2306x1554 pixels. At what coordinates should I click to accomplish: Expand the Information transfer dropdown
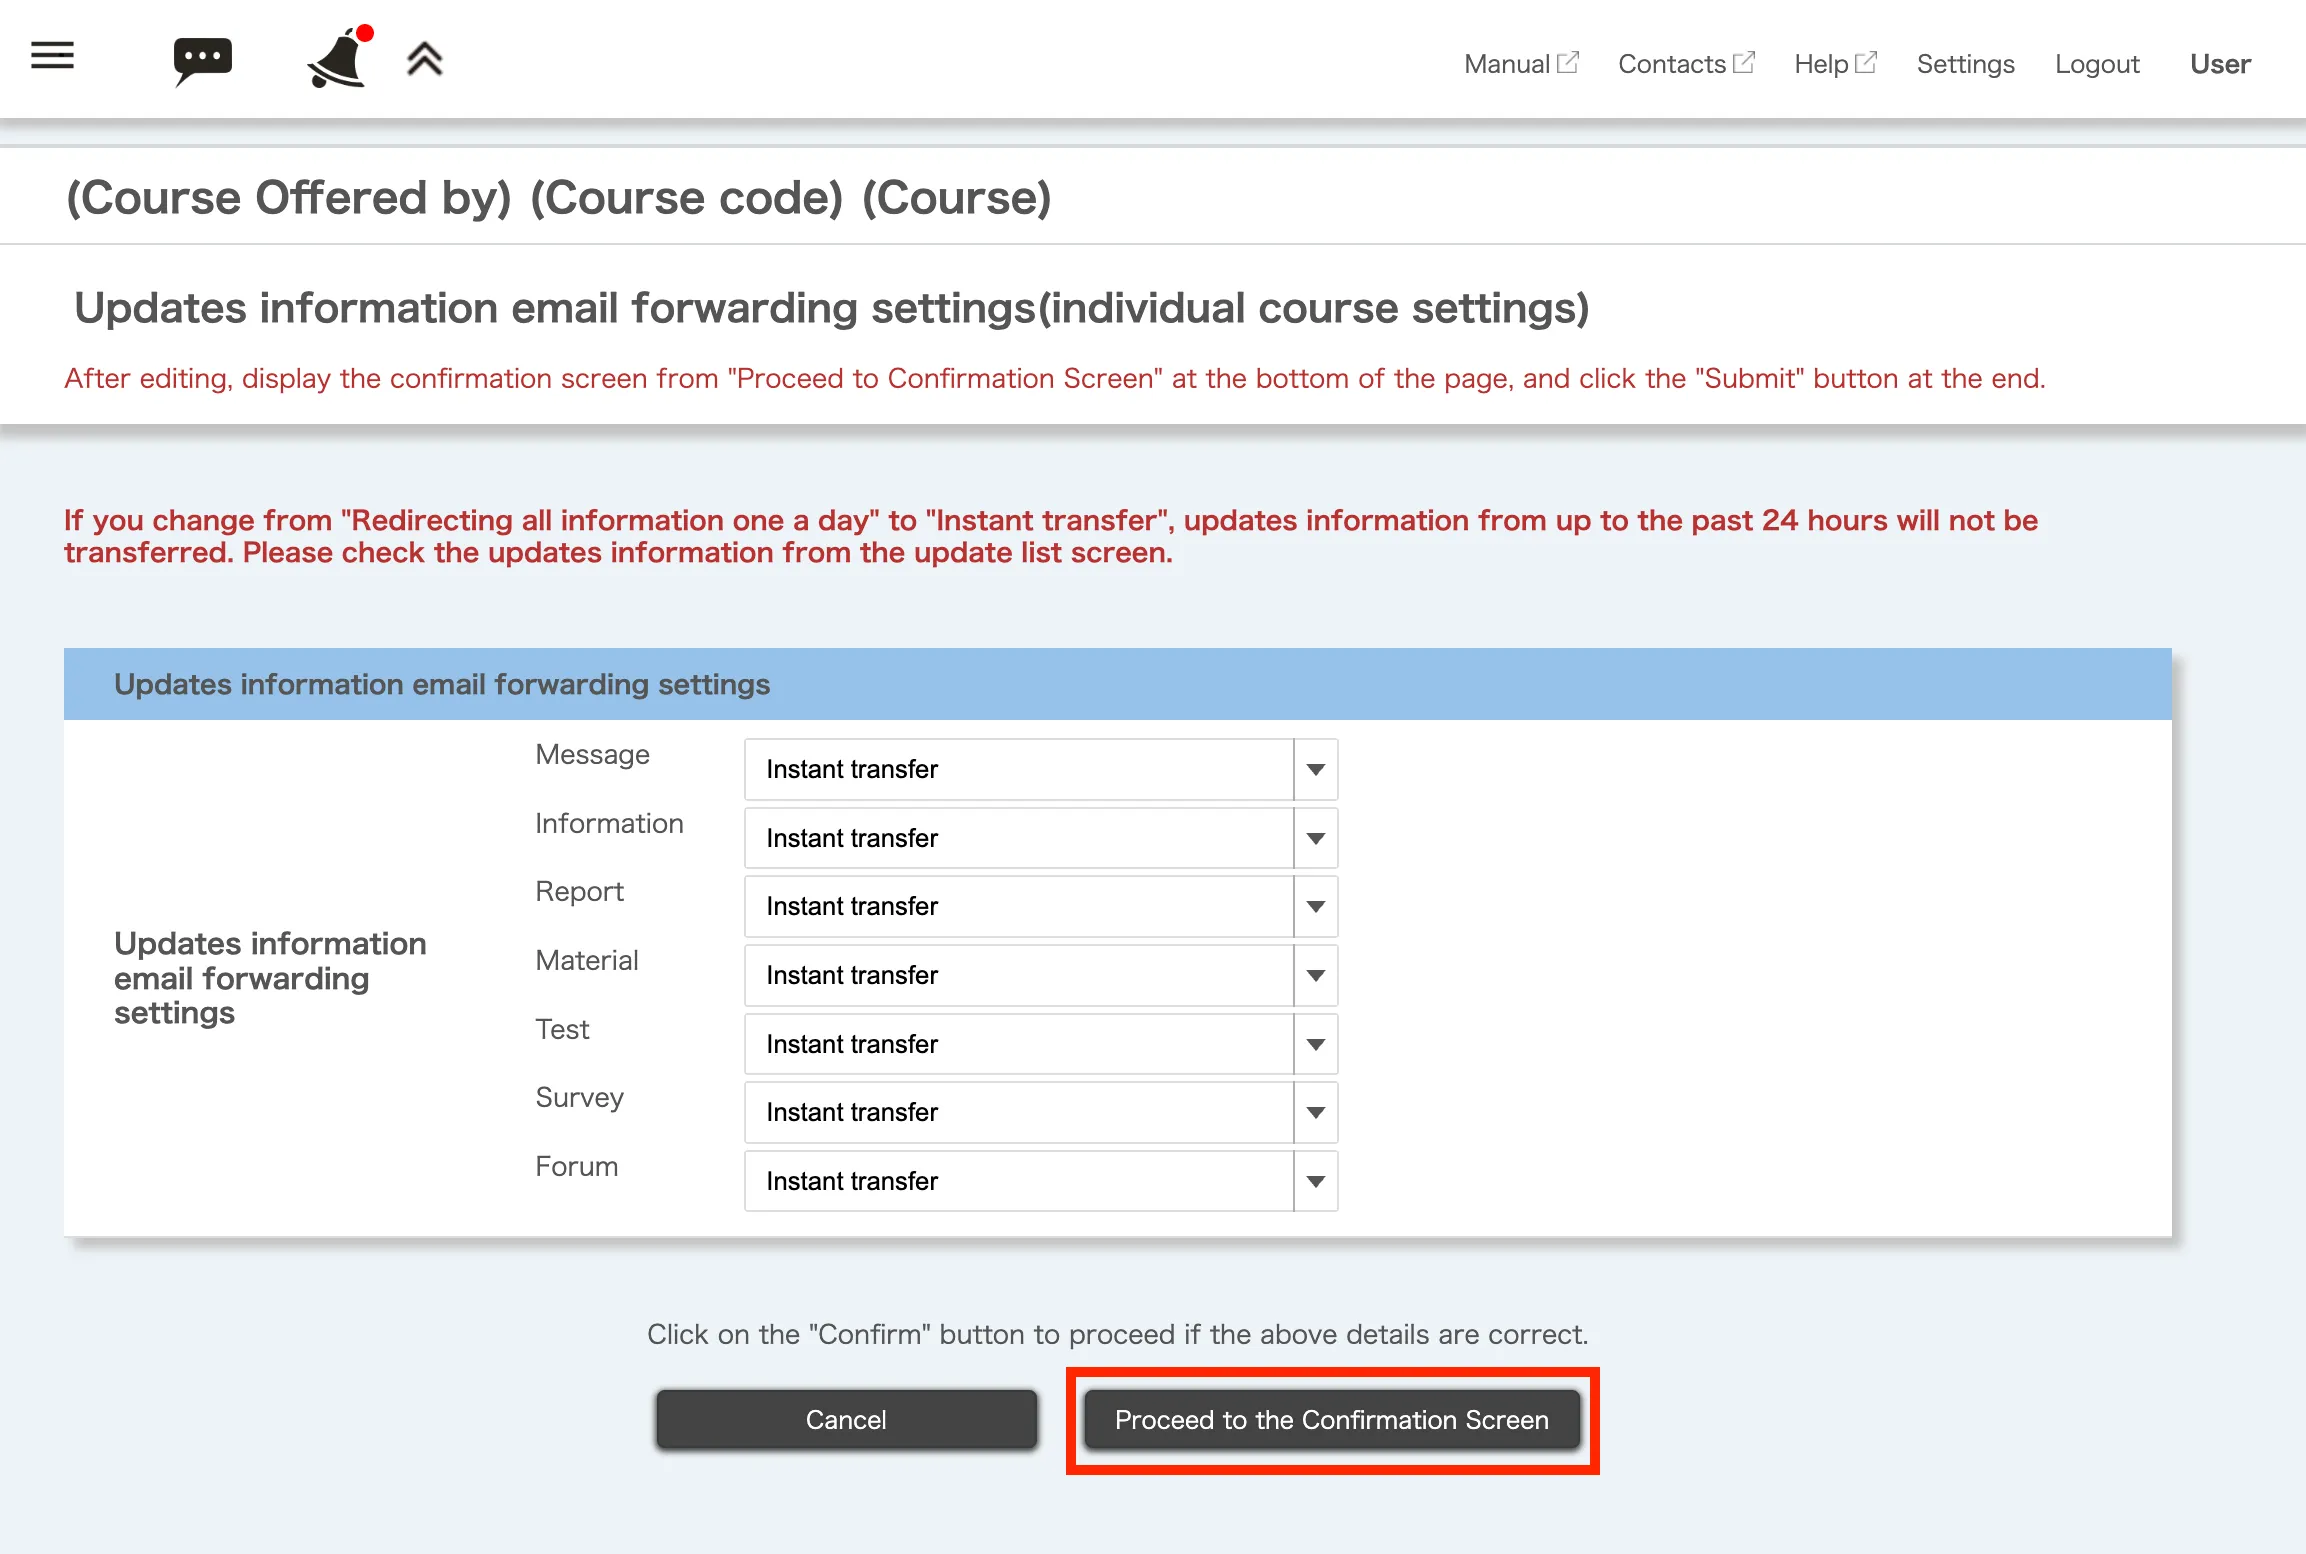pyautogui.click(x=1040, y=838)
